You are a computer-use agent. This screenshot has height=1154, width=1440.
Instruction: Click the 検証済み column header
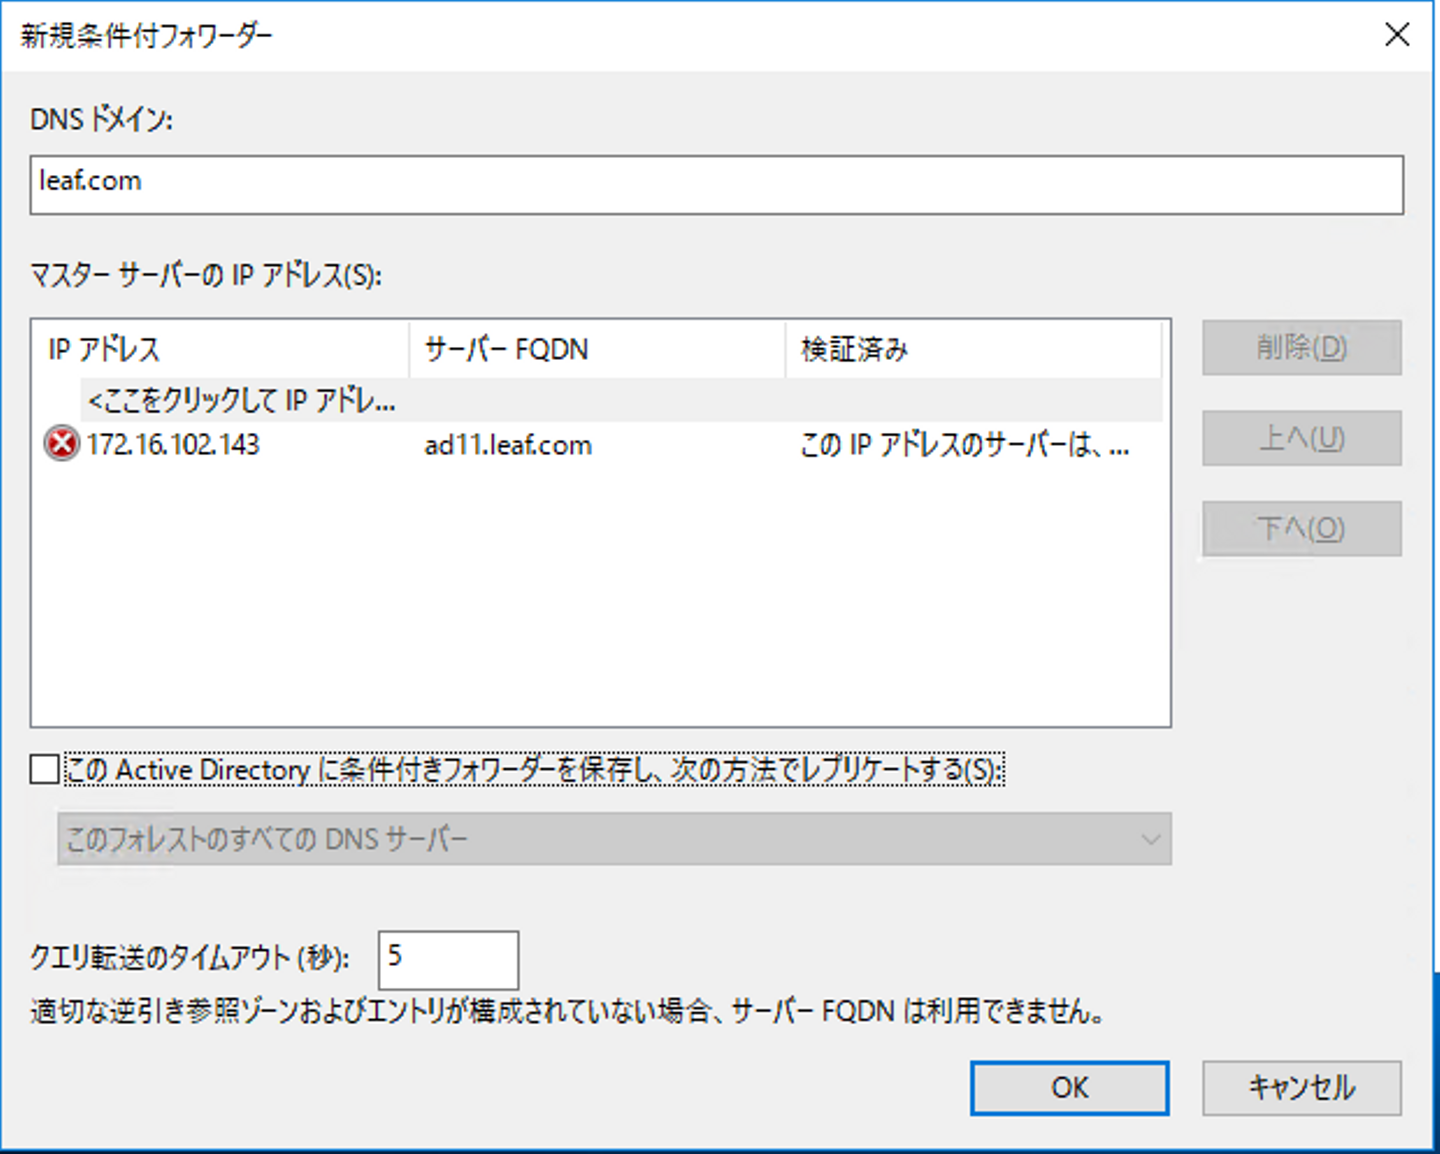pos(854,349)
